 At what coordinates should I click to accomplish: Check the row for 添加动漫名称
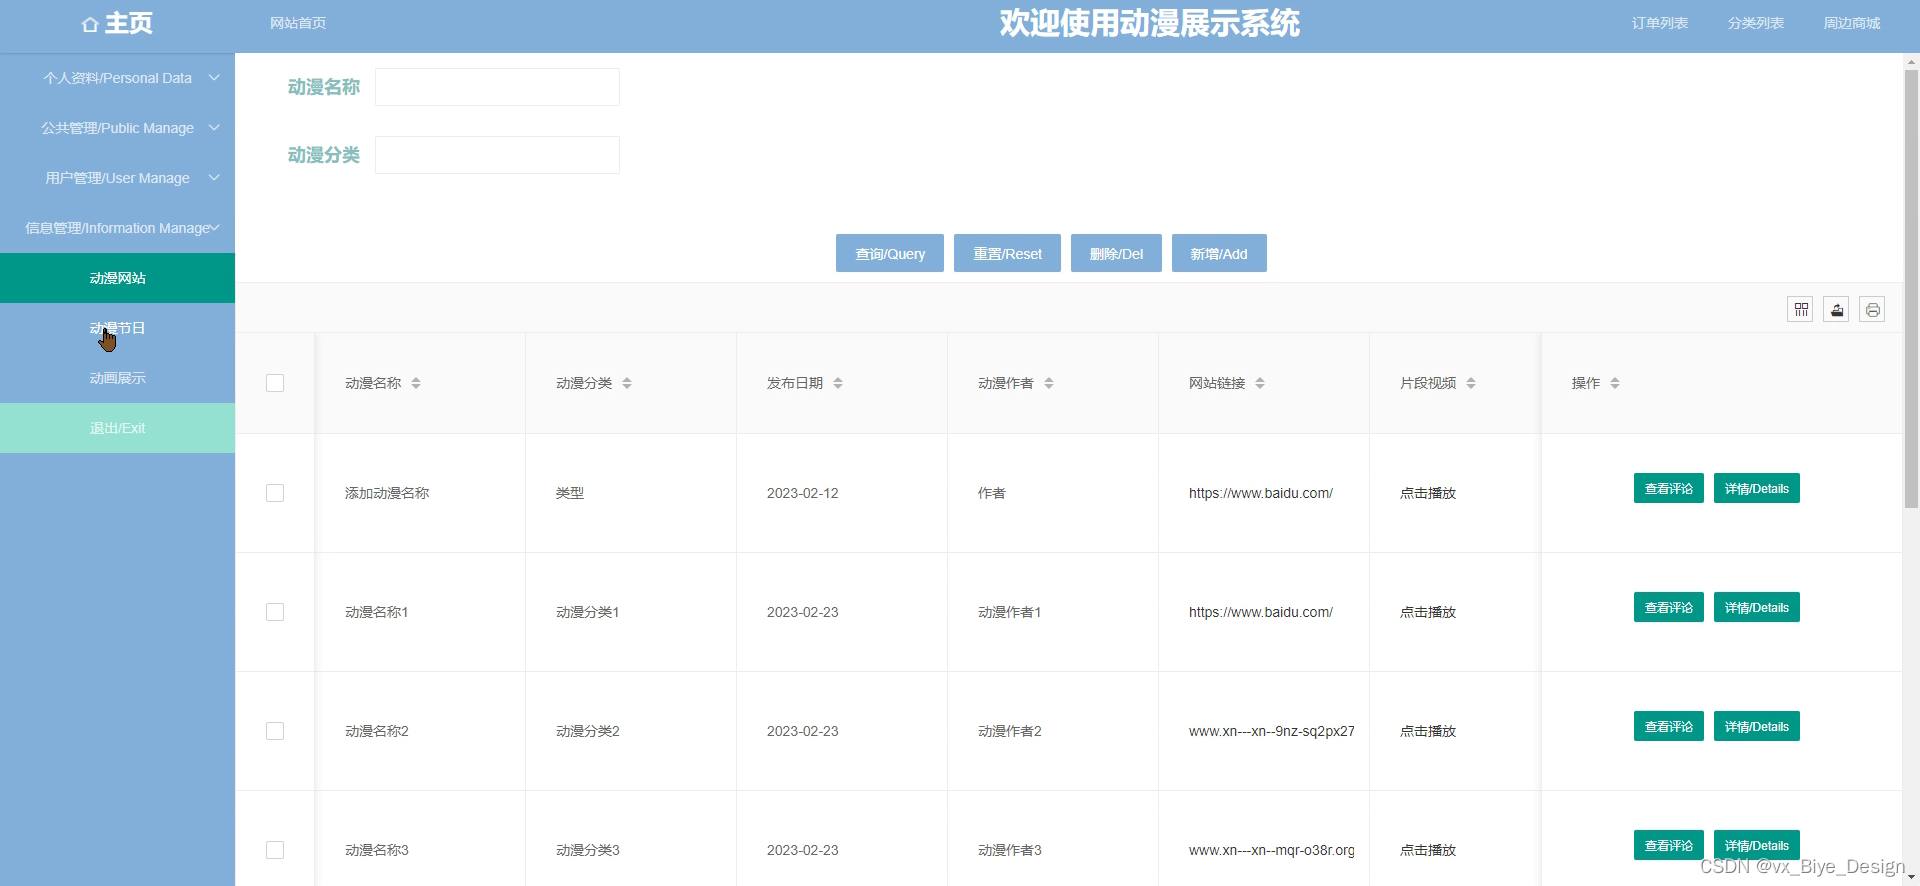point(275,493)
